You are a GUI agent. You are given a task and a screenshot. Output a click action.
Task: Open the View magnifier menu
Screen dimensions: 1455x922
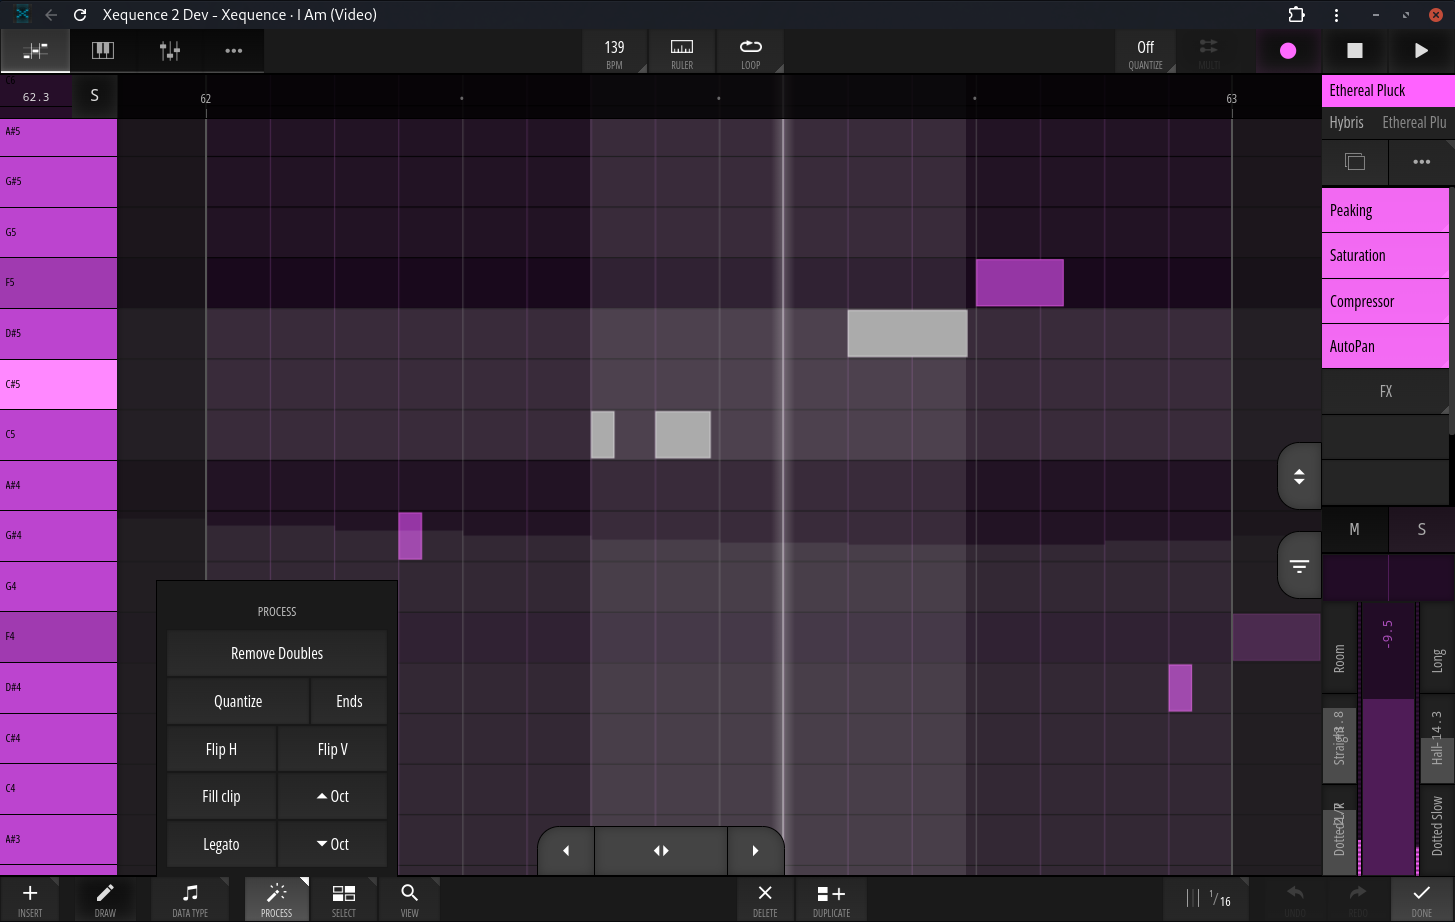point(409,899)
